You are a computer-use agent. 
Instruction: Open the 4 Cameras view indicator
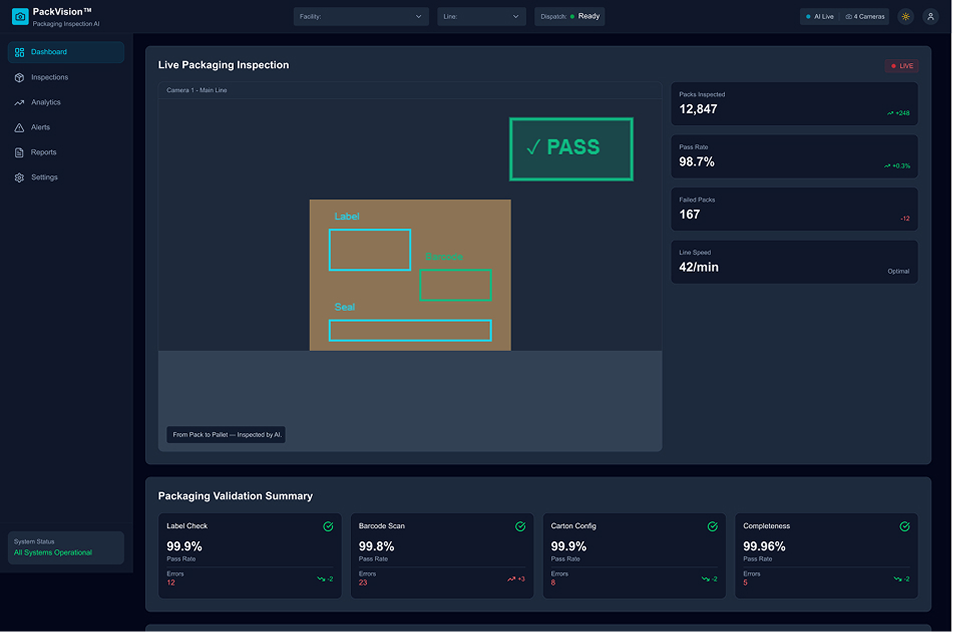pyautogui.click(x=863, y=16)
